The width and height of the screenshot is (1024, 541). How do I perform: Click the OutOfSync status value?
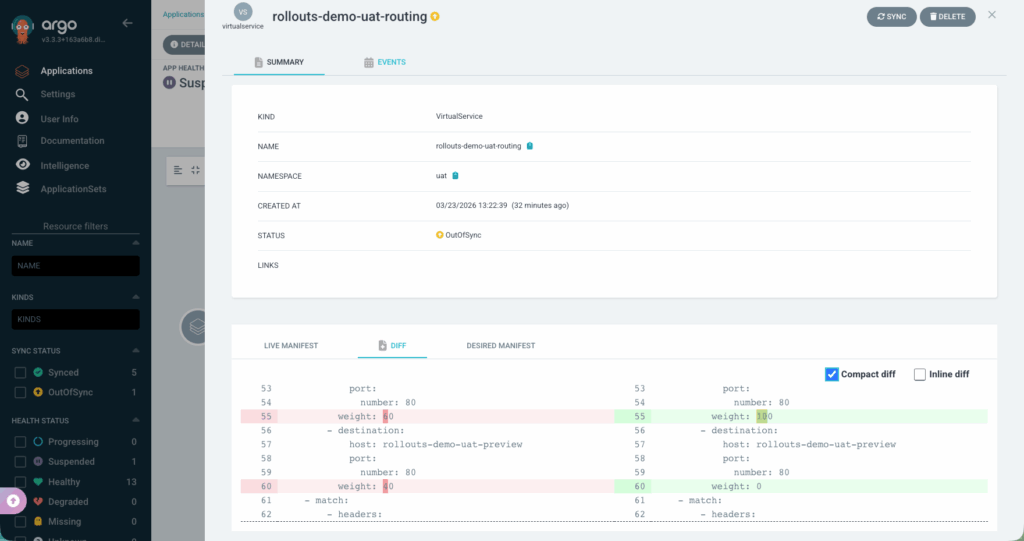458,235
